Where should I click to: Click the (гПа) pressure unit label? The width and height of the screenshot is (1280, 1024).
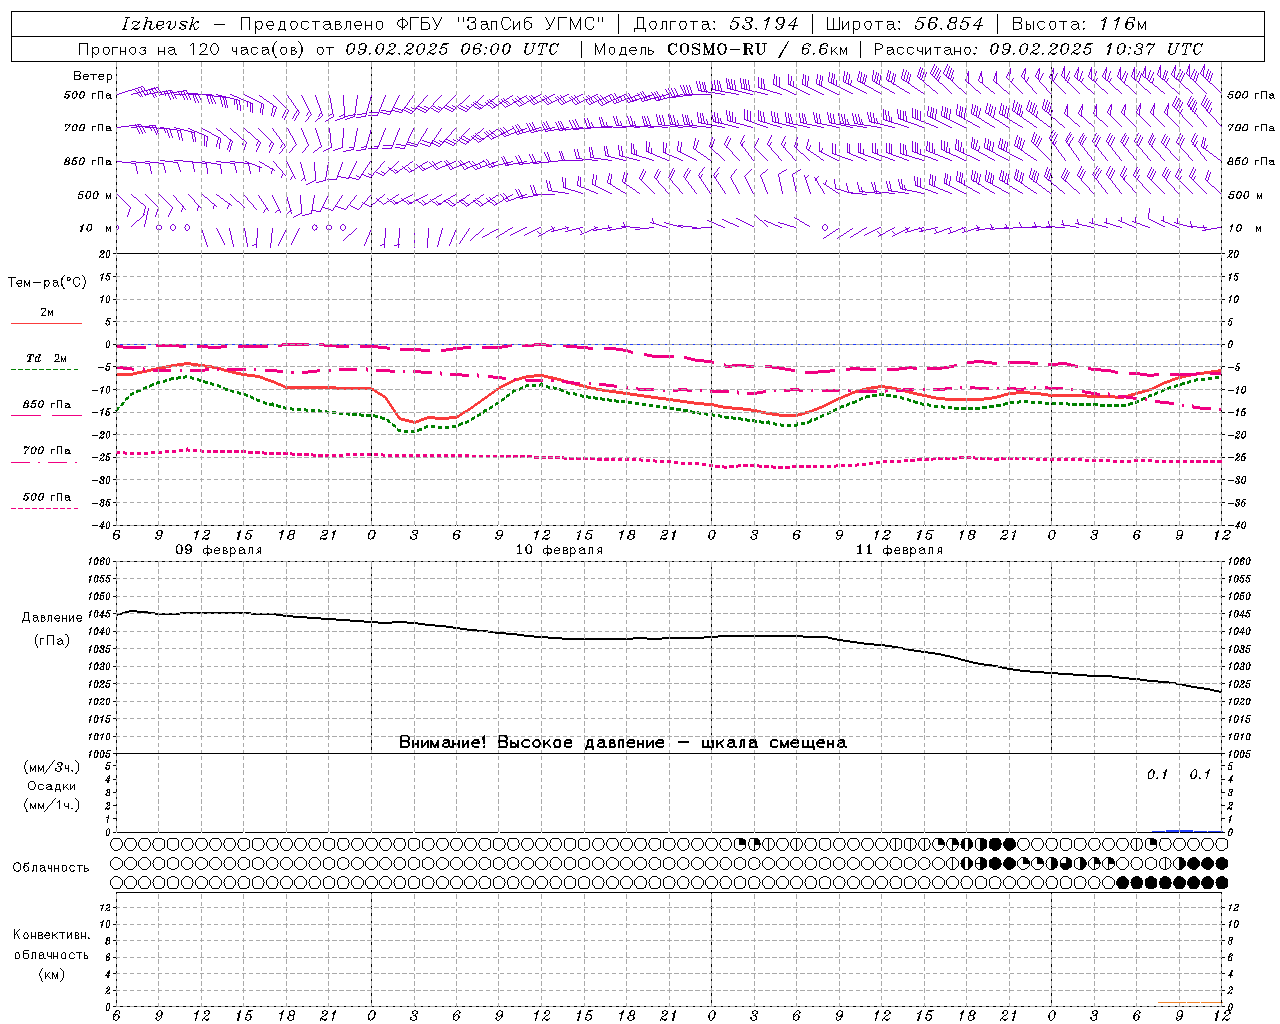click(x=52, y=640)
